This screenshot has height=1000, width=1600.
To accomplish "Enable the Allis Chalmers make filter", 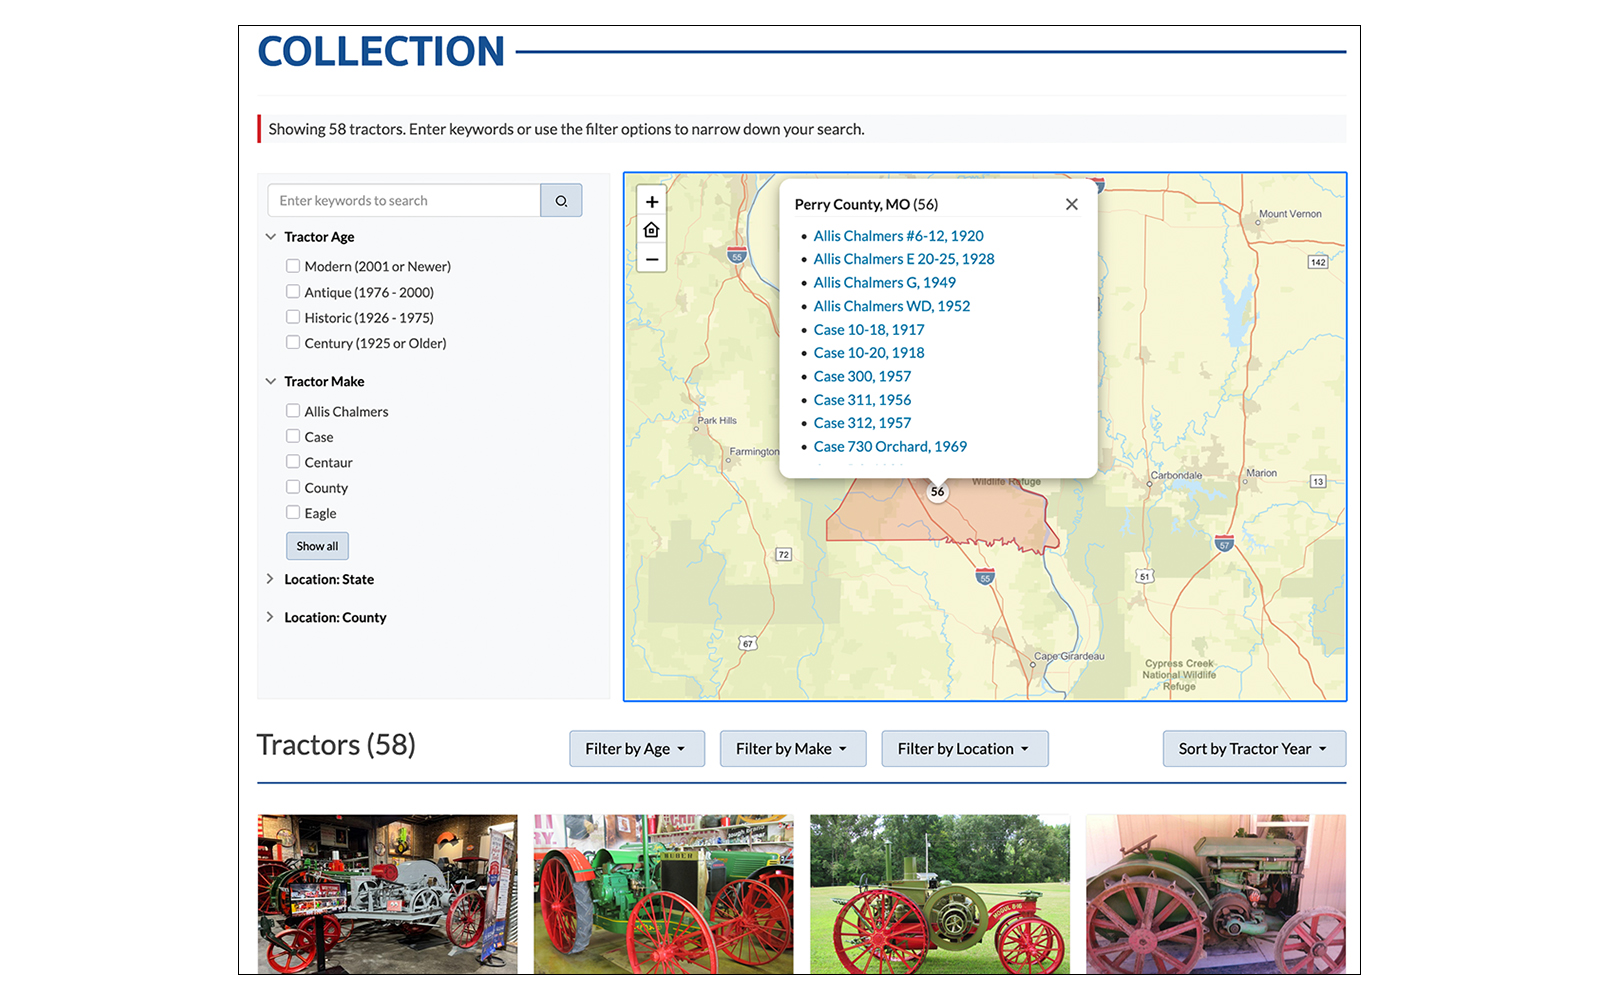I will (293, 411).
